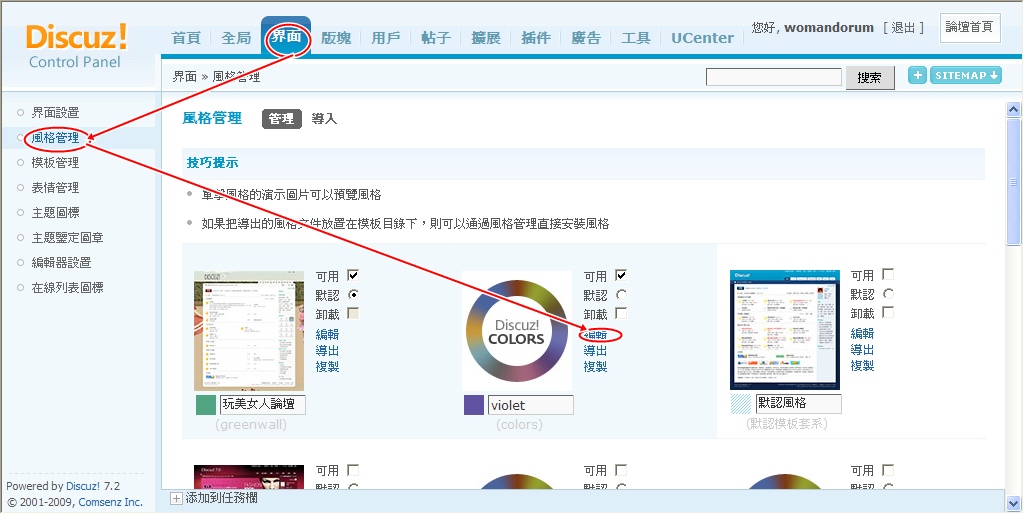1024x514 pixels.
Task: Toggle 可用 checkbox in second row, first style
Action: click(x=353, y=470)
